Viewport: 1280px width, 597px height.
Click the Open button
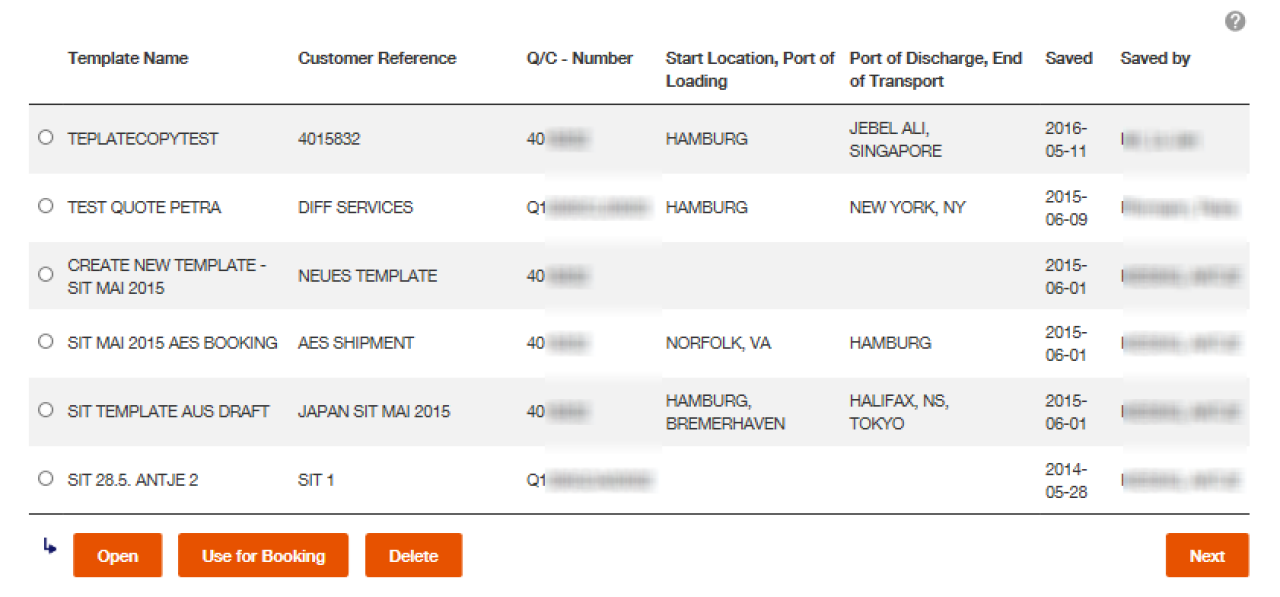tap(117, 555)
